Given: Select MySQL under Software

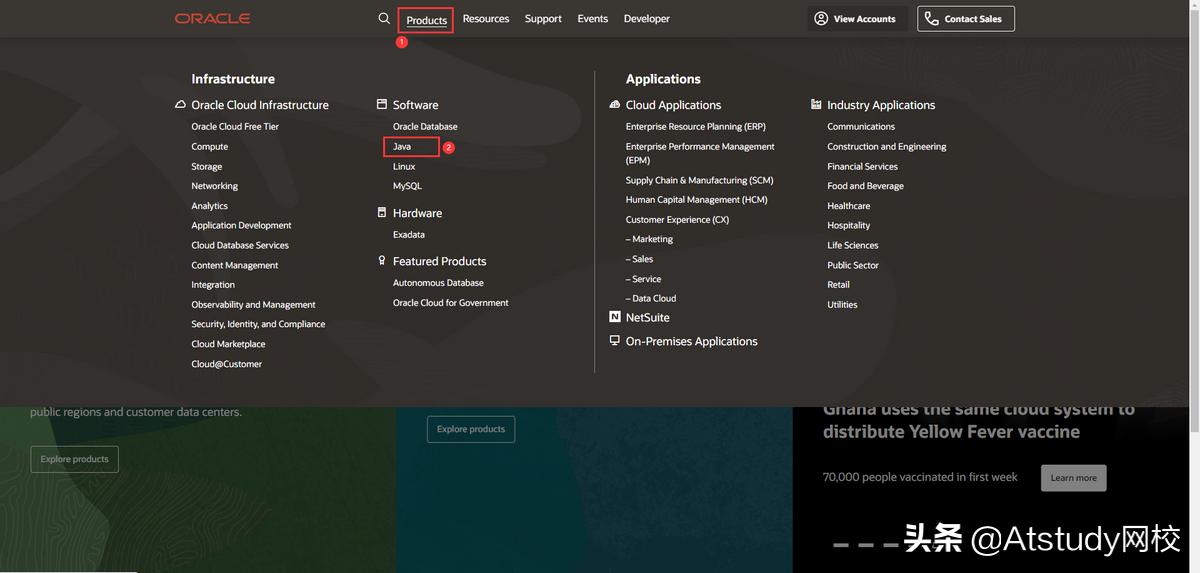Looking at the screenshot, I should (407, 186).
